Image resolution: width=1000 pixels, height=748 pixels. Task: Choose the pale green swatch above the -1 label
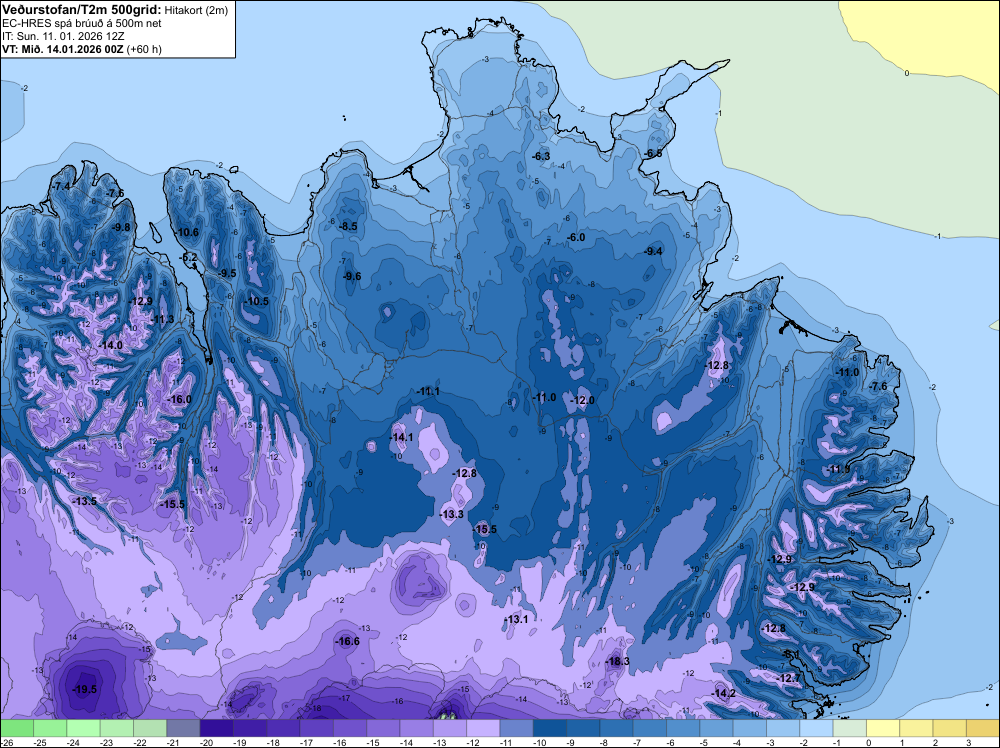click(x=849, y=728)
